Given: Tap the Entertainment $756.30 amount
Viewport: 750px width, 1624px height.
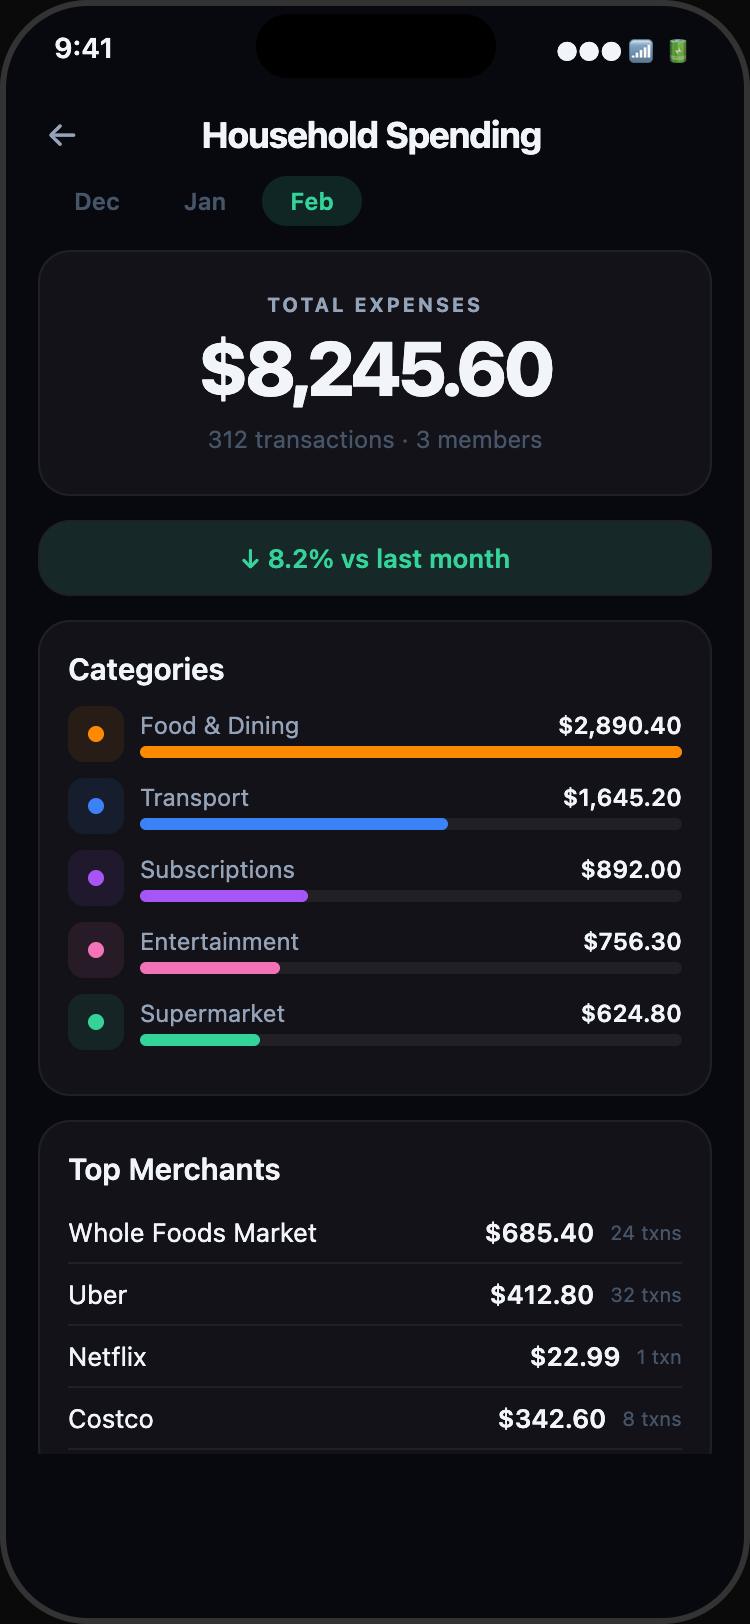Looking at the screenshot, I should click(x=632, y=942).
